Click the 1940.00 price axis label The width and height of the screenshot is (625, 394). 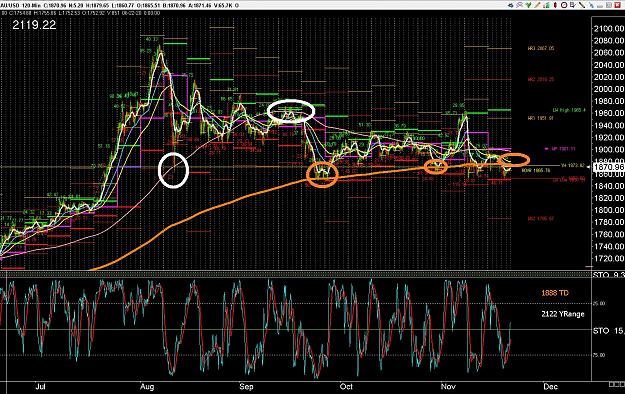pos(609,125)
